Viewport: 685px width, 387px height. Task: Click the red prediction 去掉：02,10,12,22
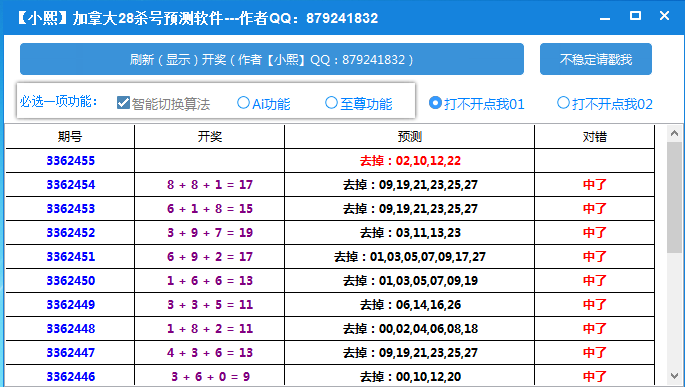tap(410, 161)
